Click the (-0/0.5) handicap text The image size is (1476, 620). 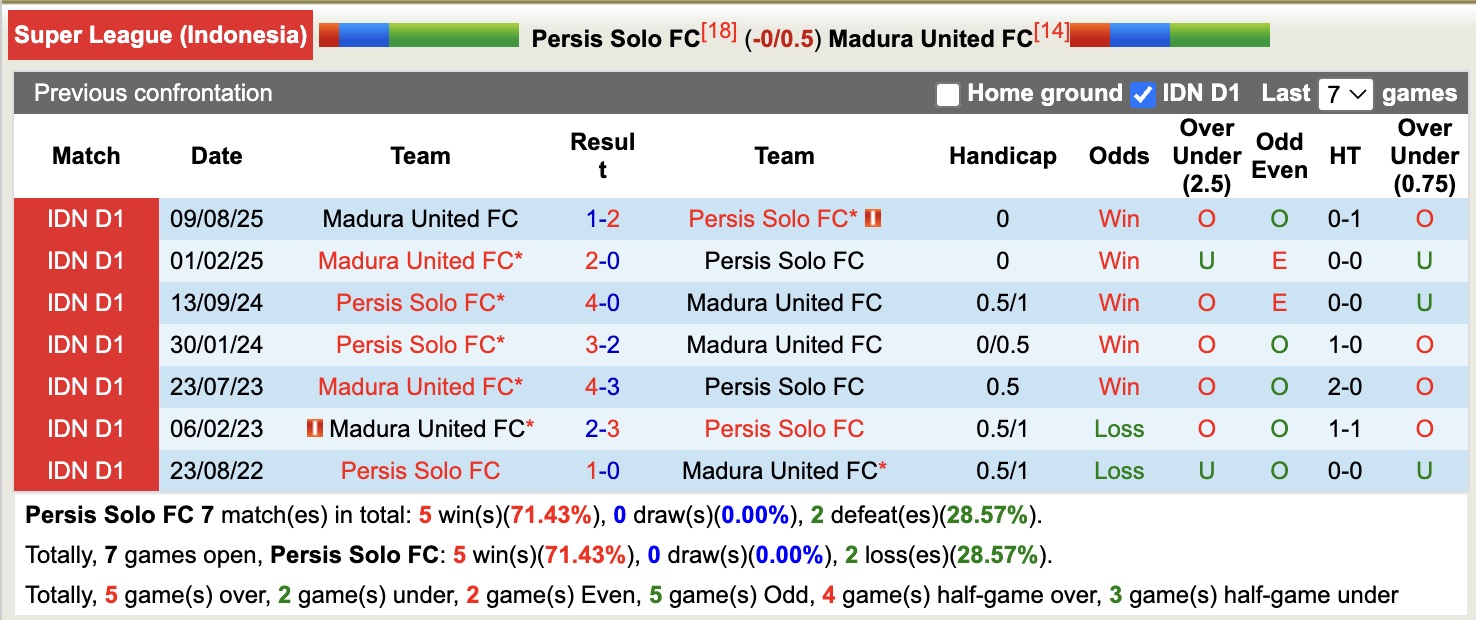[x=782, y=40]
